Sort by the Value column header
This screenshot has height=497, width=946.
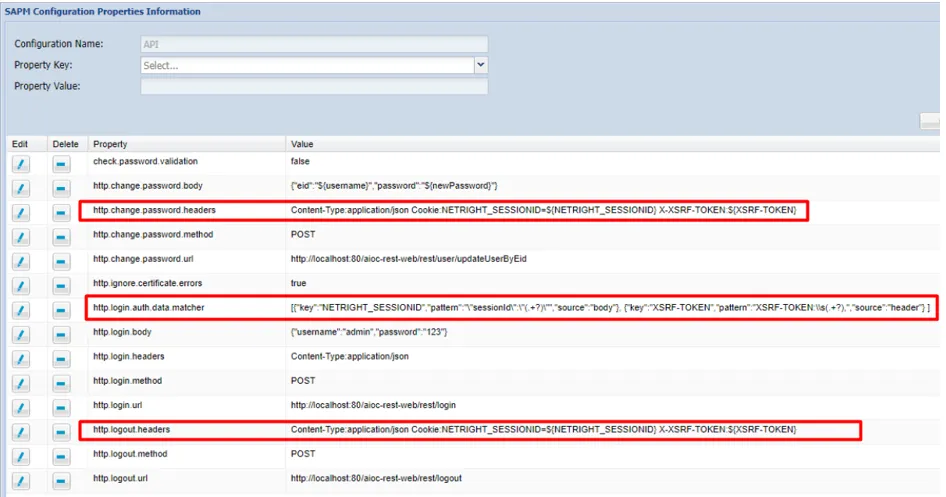point(612,144)
